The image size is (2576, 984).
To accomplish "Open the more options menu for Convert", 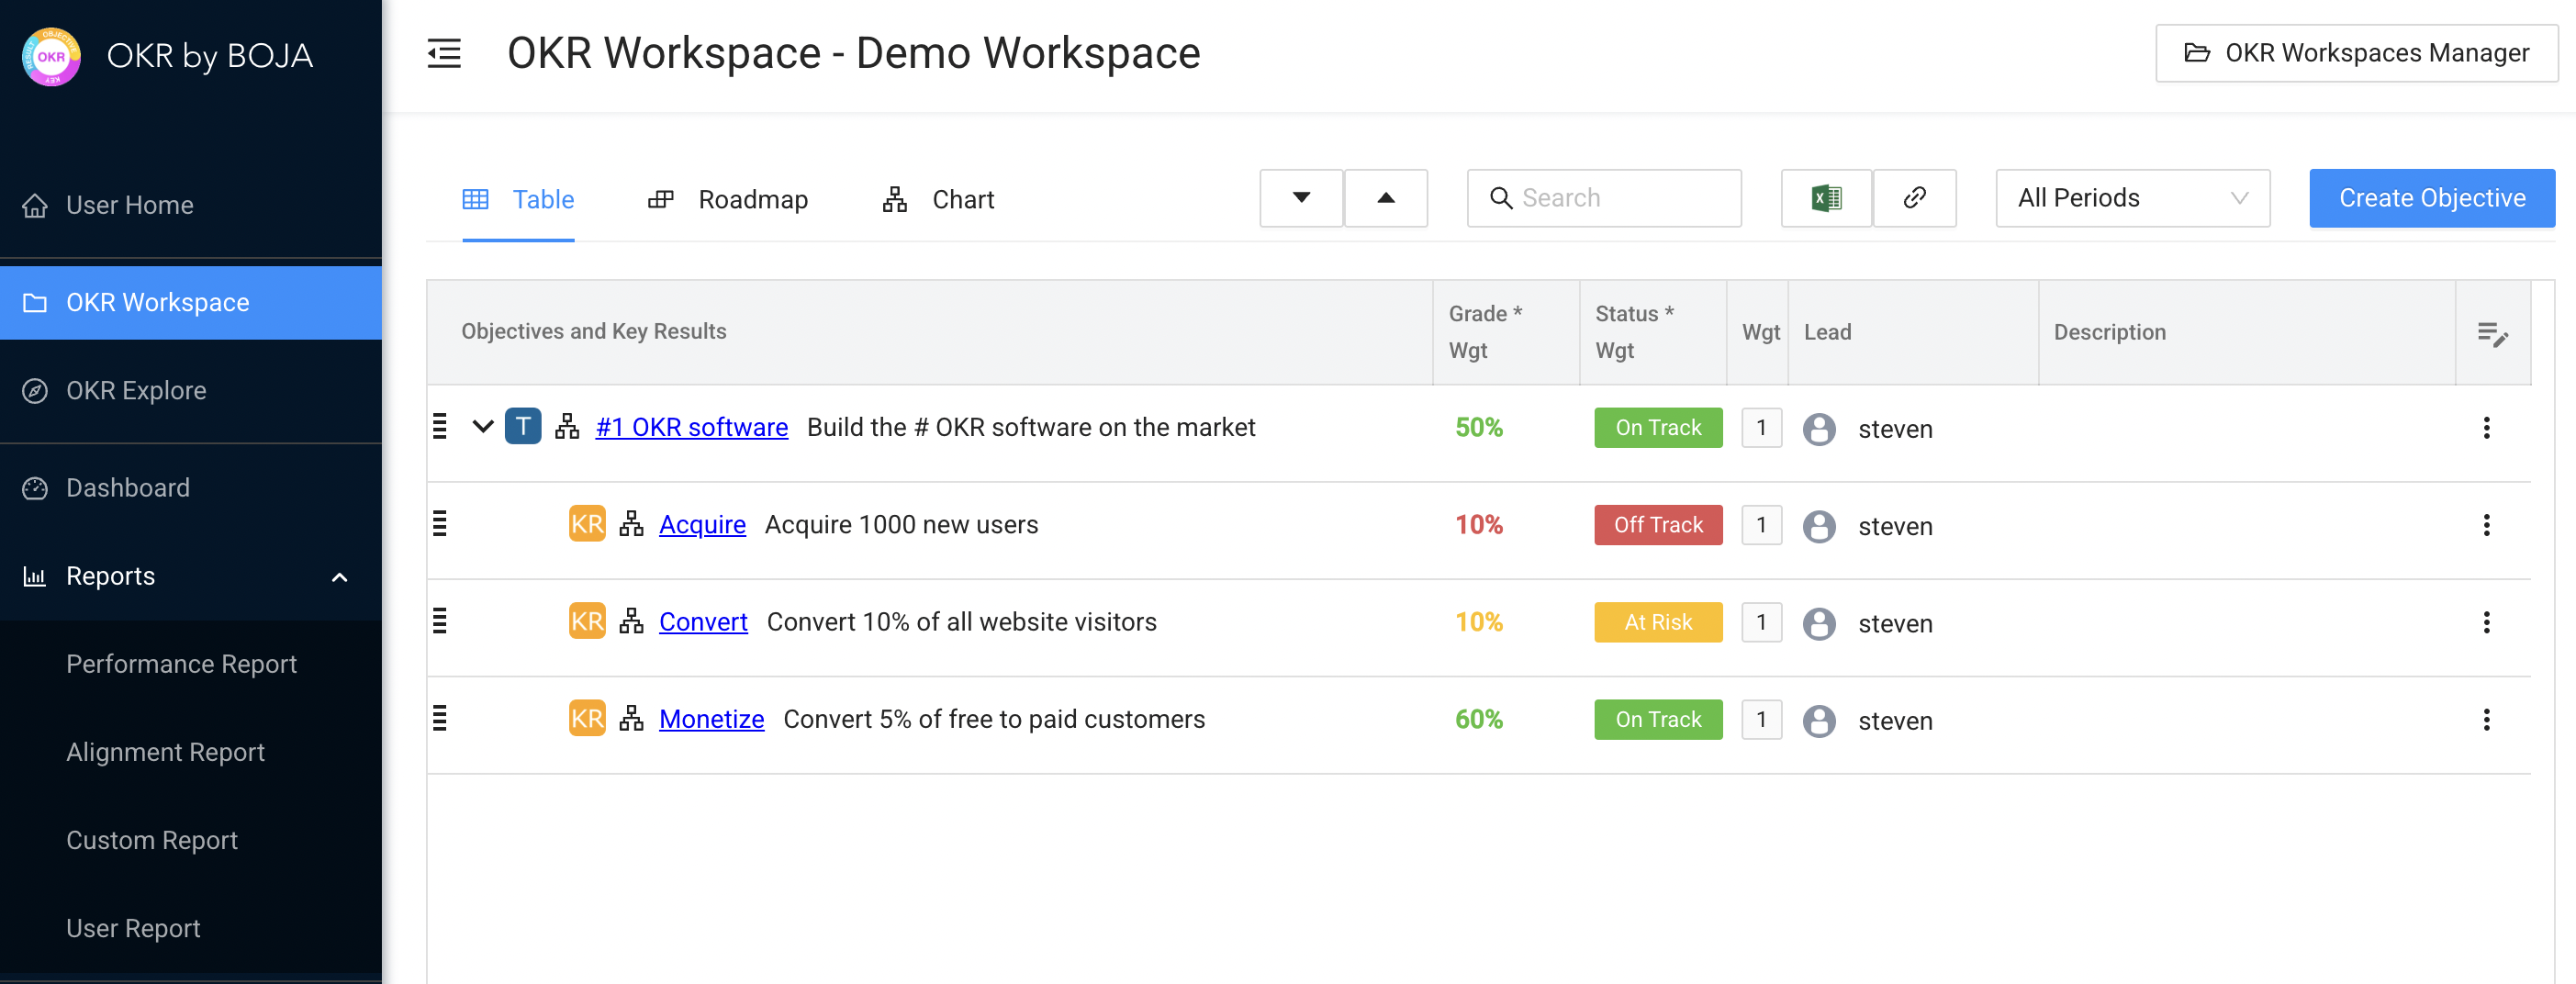I will click(2486, 622).
